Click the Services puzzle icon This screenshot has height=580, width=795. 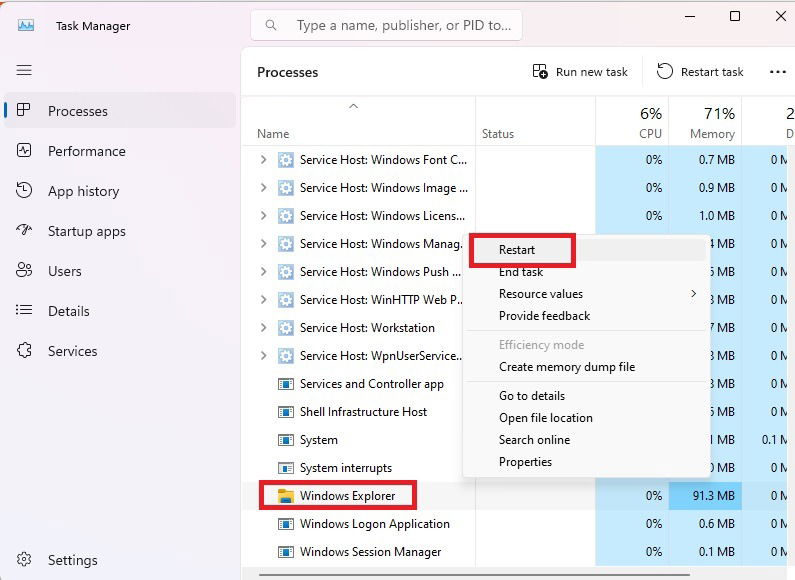[x=24, y=350]
